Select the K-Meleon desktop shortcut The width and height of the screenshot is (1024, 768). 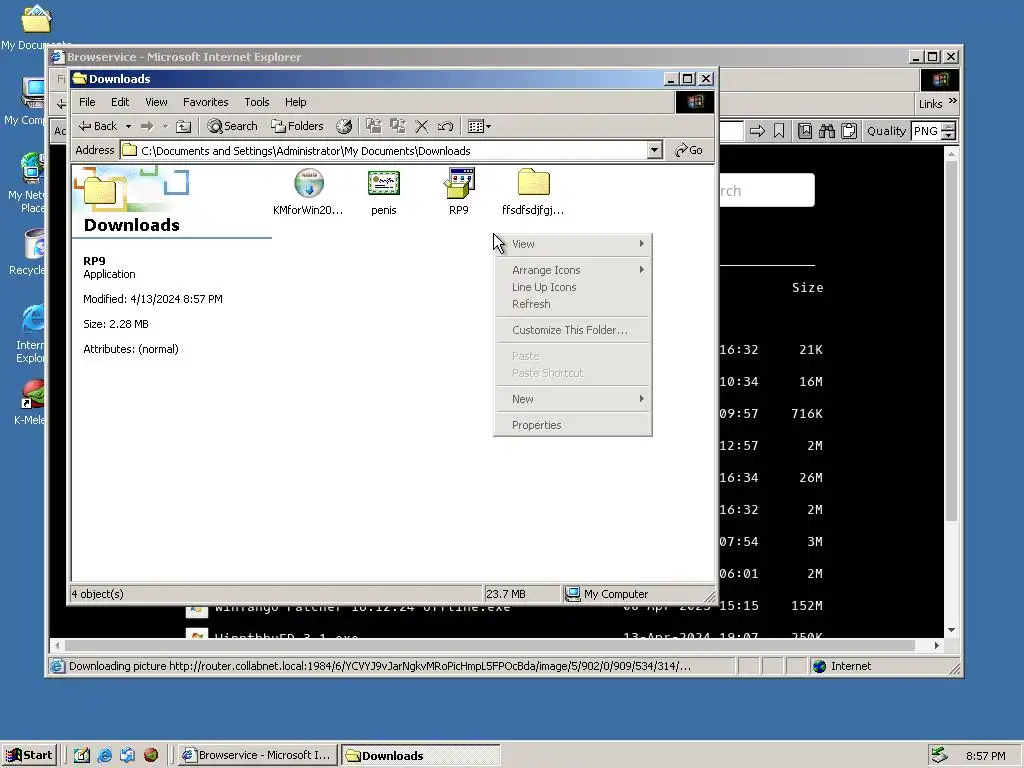point(29,402)
